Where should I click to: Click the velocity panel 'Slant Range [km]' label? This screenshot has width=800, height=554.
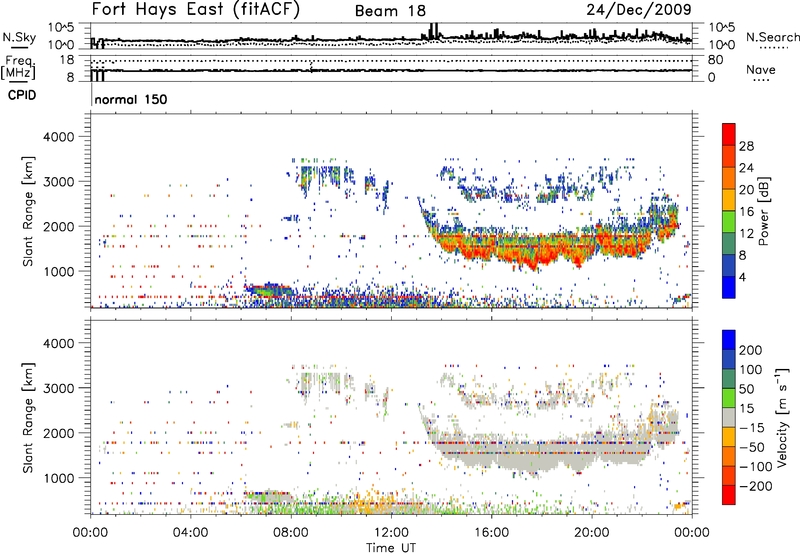28,418
